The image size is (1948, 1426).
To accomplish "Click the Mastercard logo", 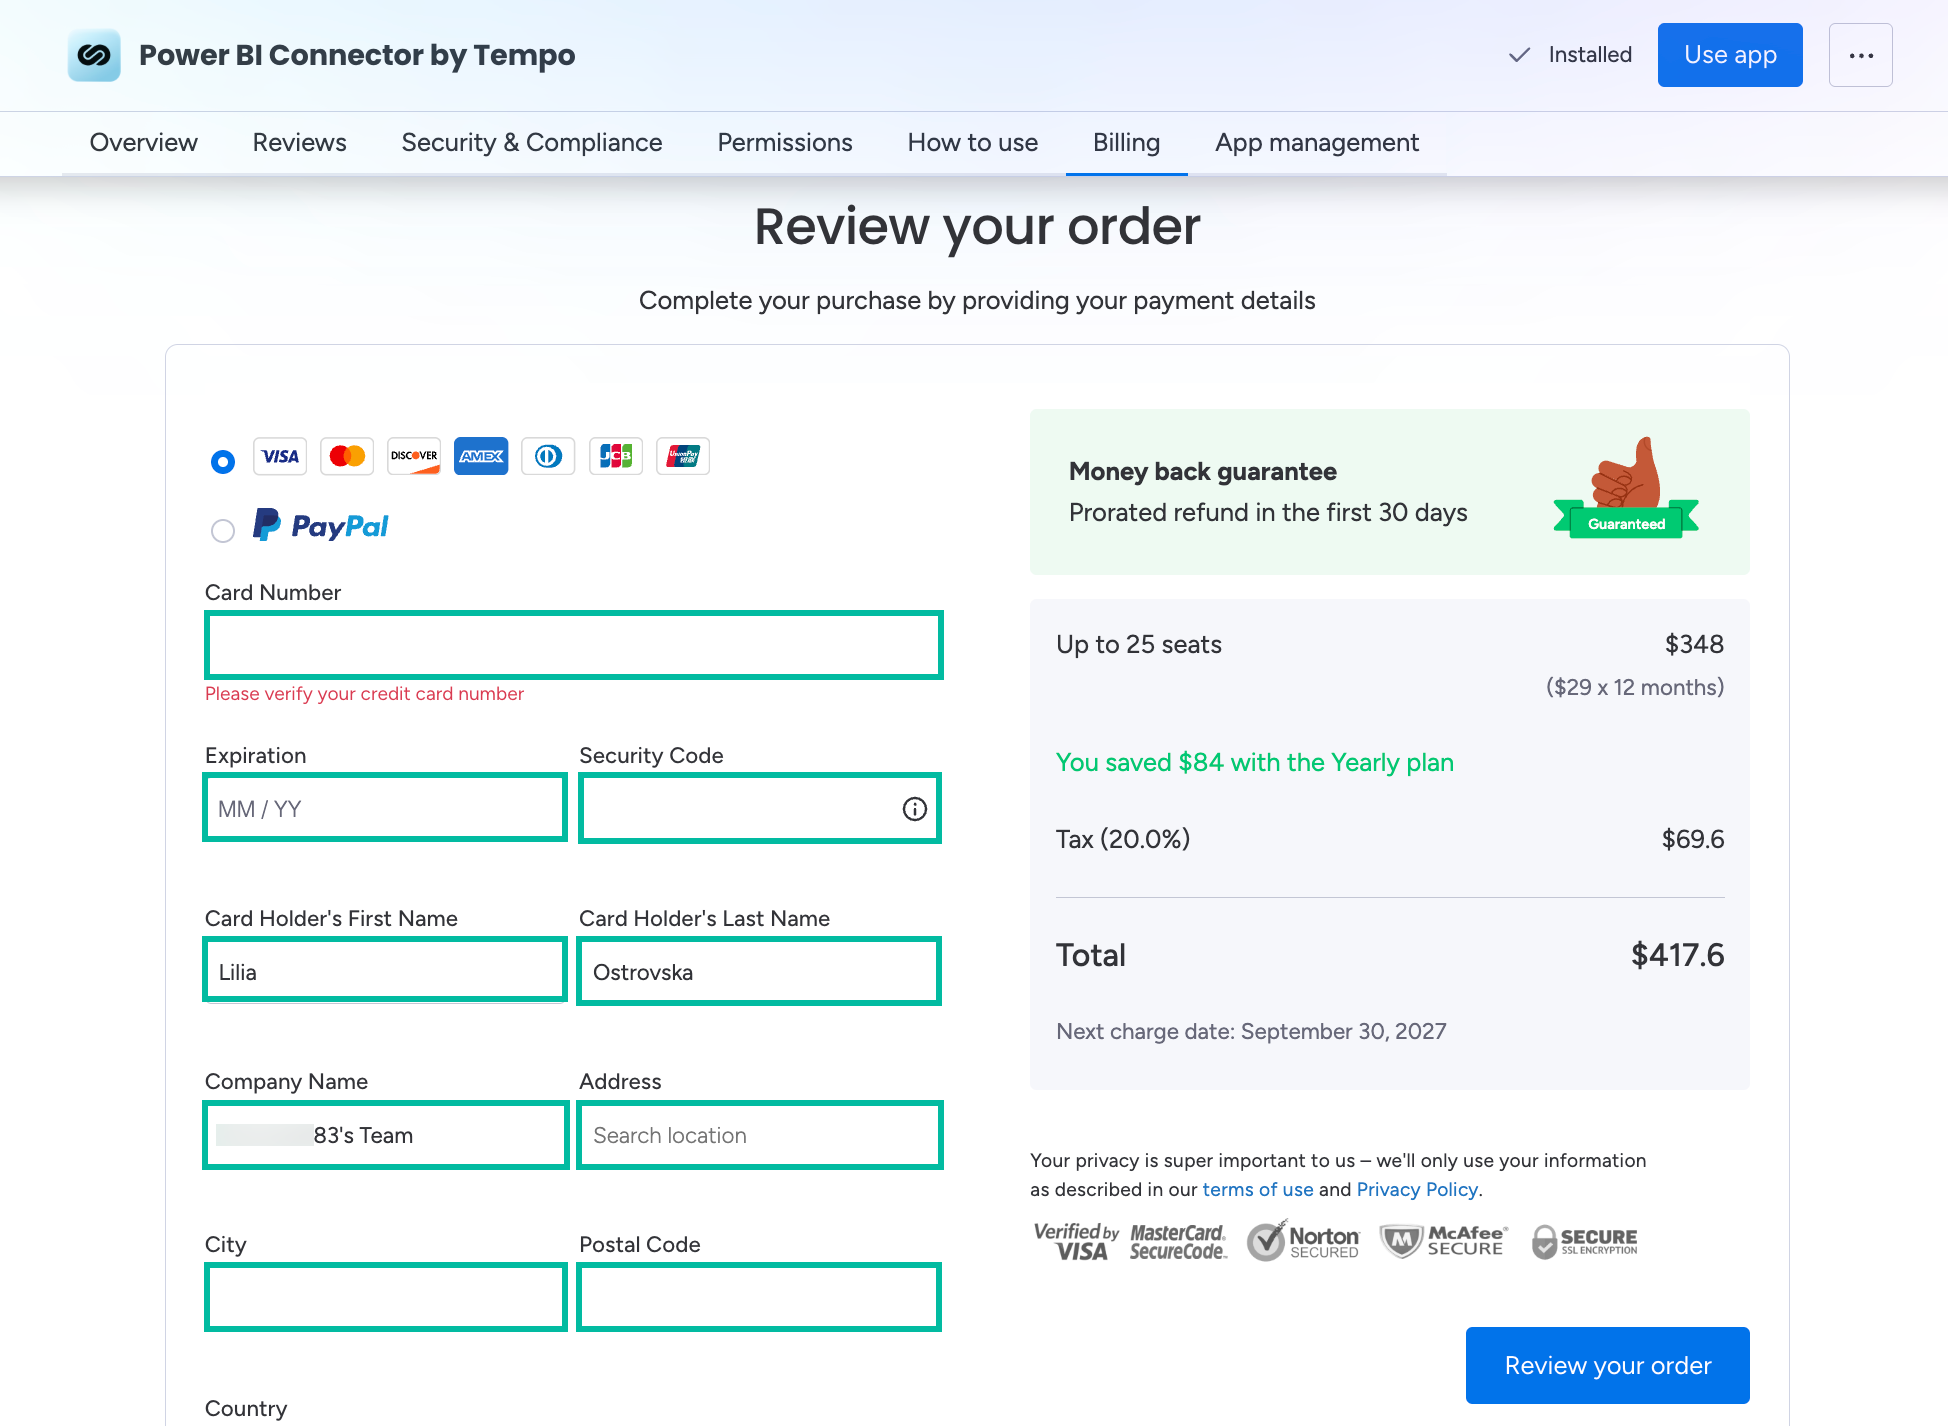I will tap(347, 456).
